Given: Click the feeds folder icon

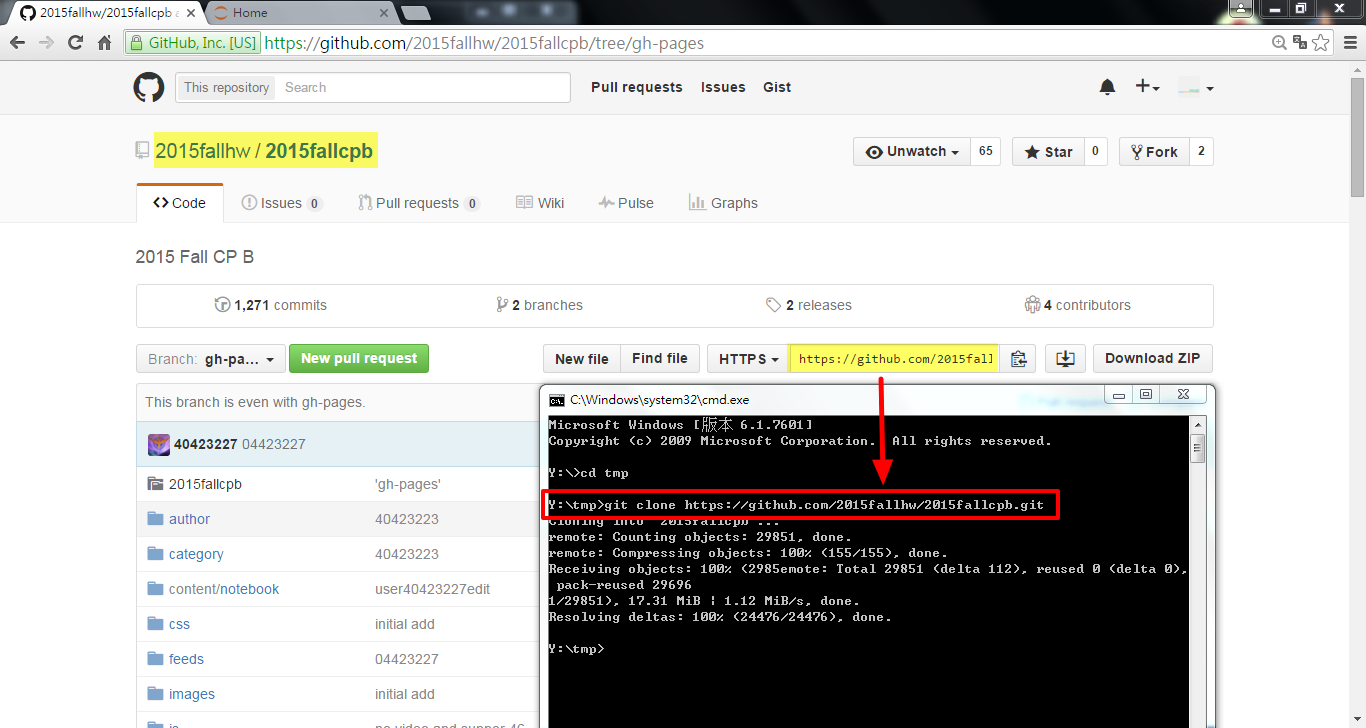Looking at the screenshot, I should click(x=155, y=659).
